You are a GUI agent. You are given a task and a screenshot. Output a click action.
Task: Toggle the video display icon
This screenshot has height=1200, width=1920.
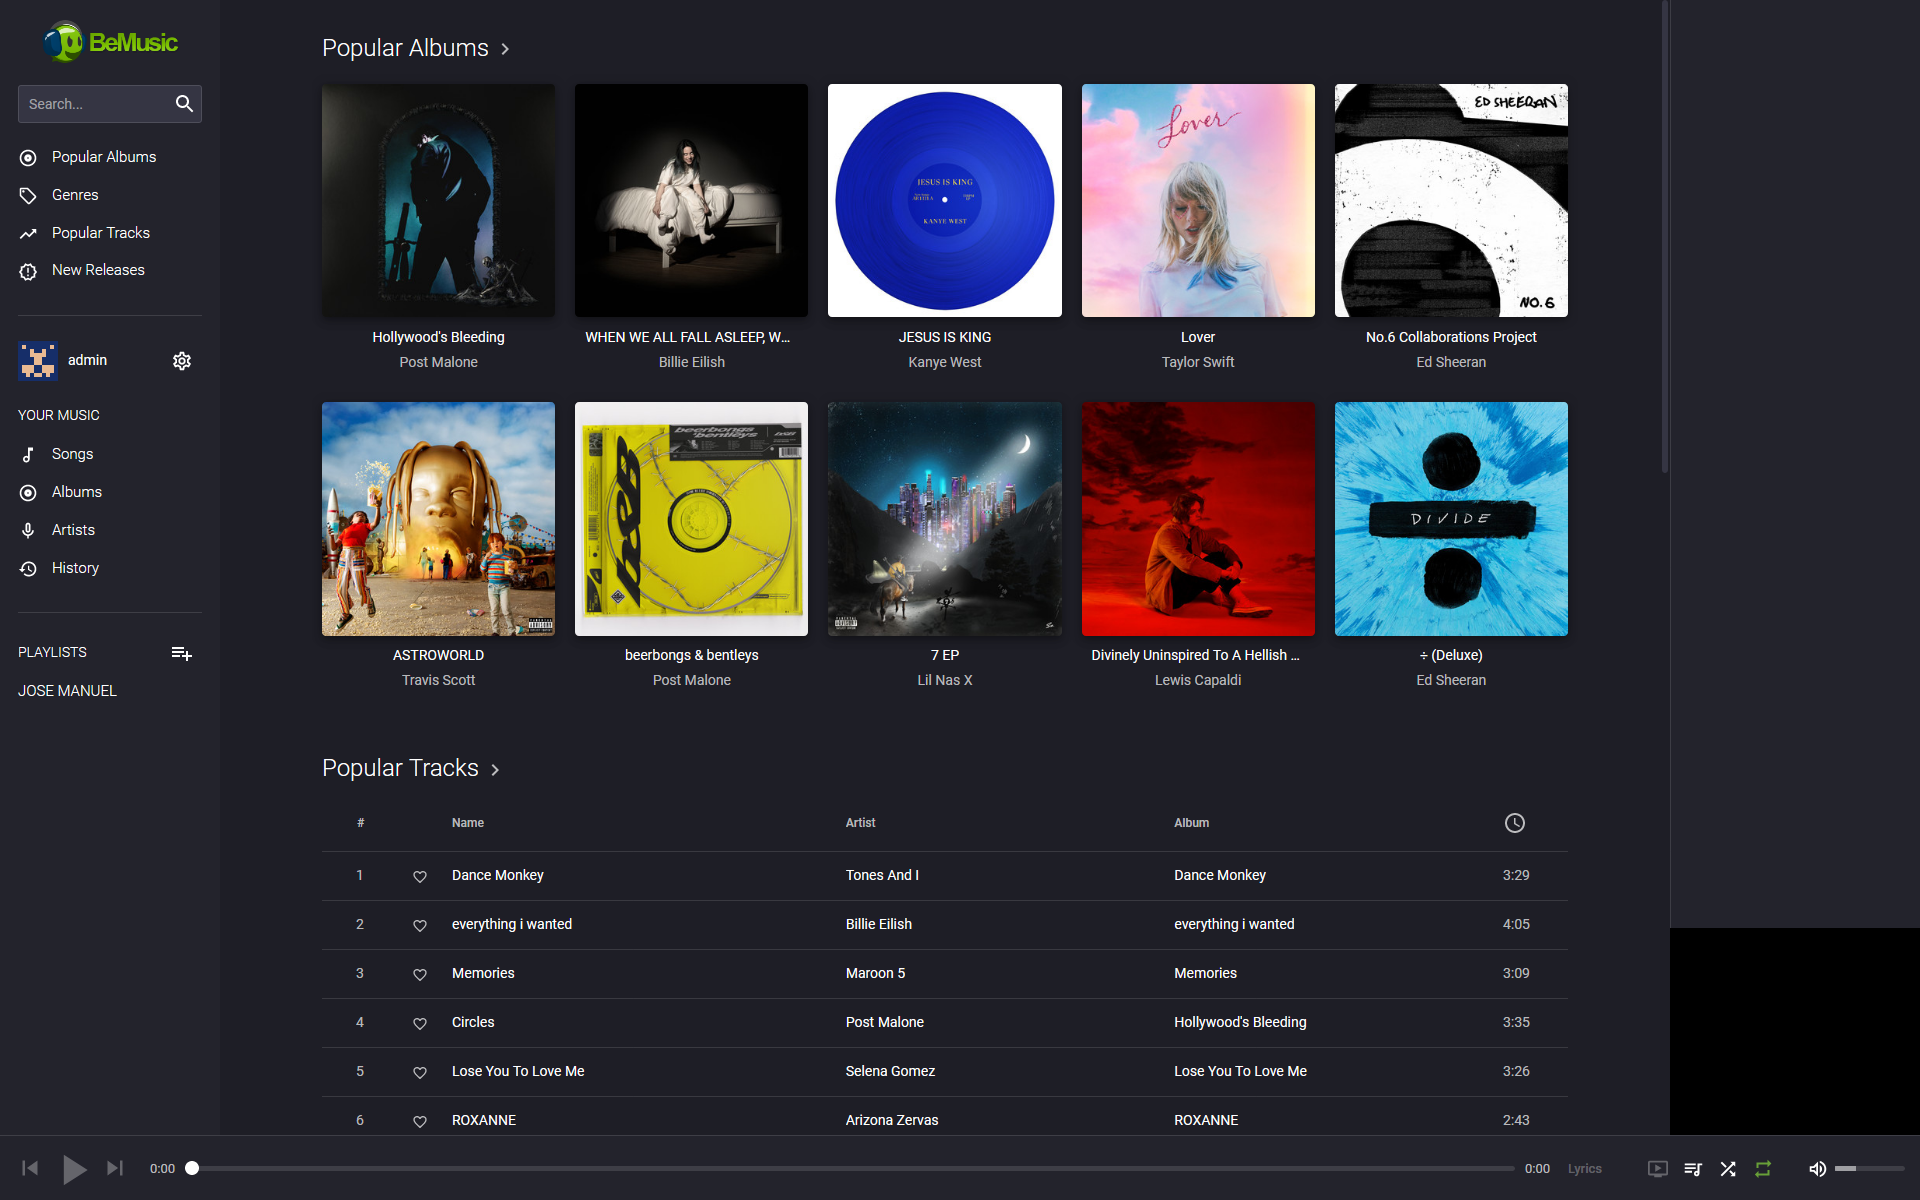pos(1658,1169)
